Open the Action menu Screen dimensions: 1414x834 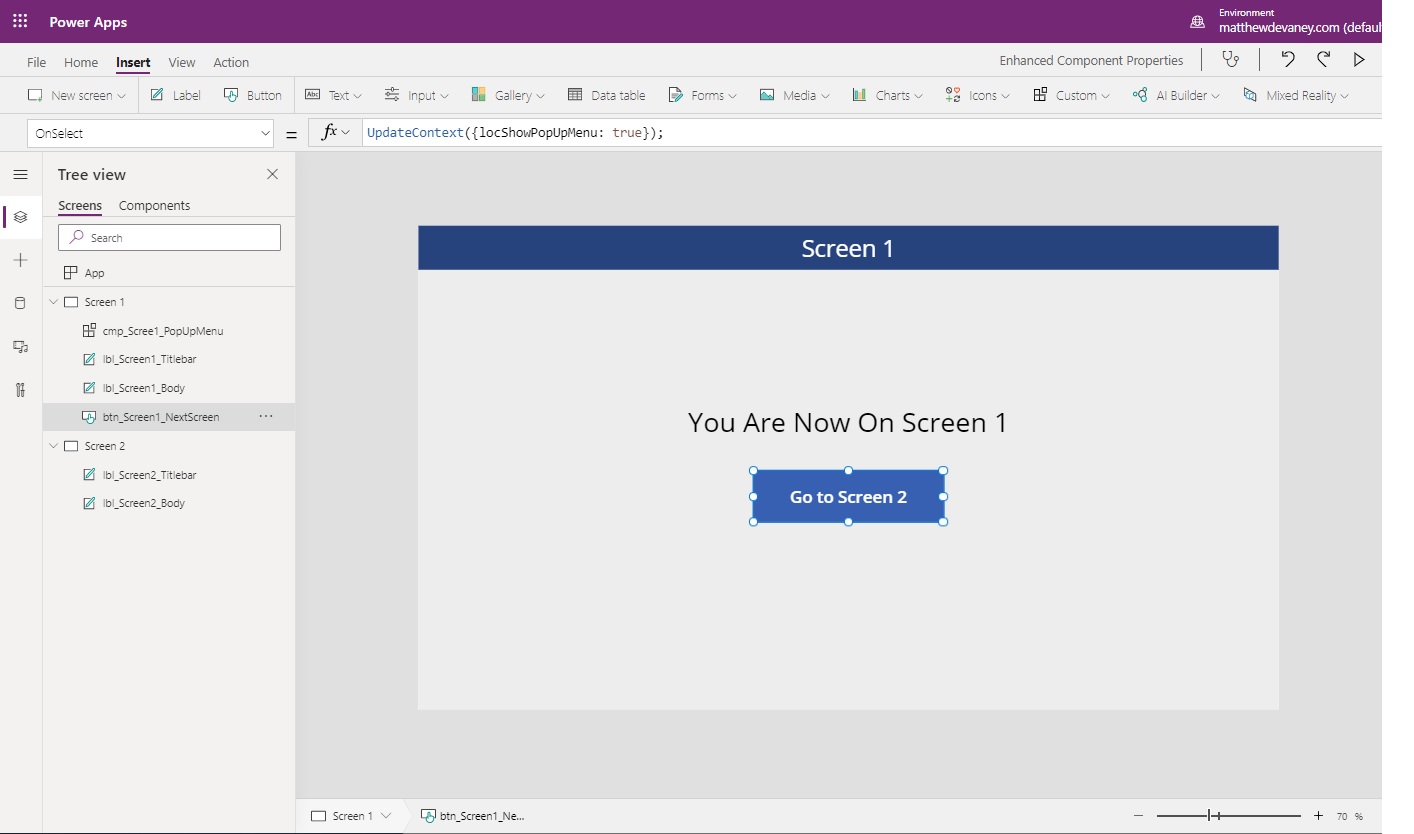231,62
